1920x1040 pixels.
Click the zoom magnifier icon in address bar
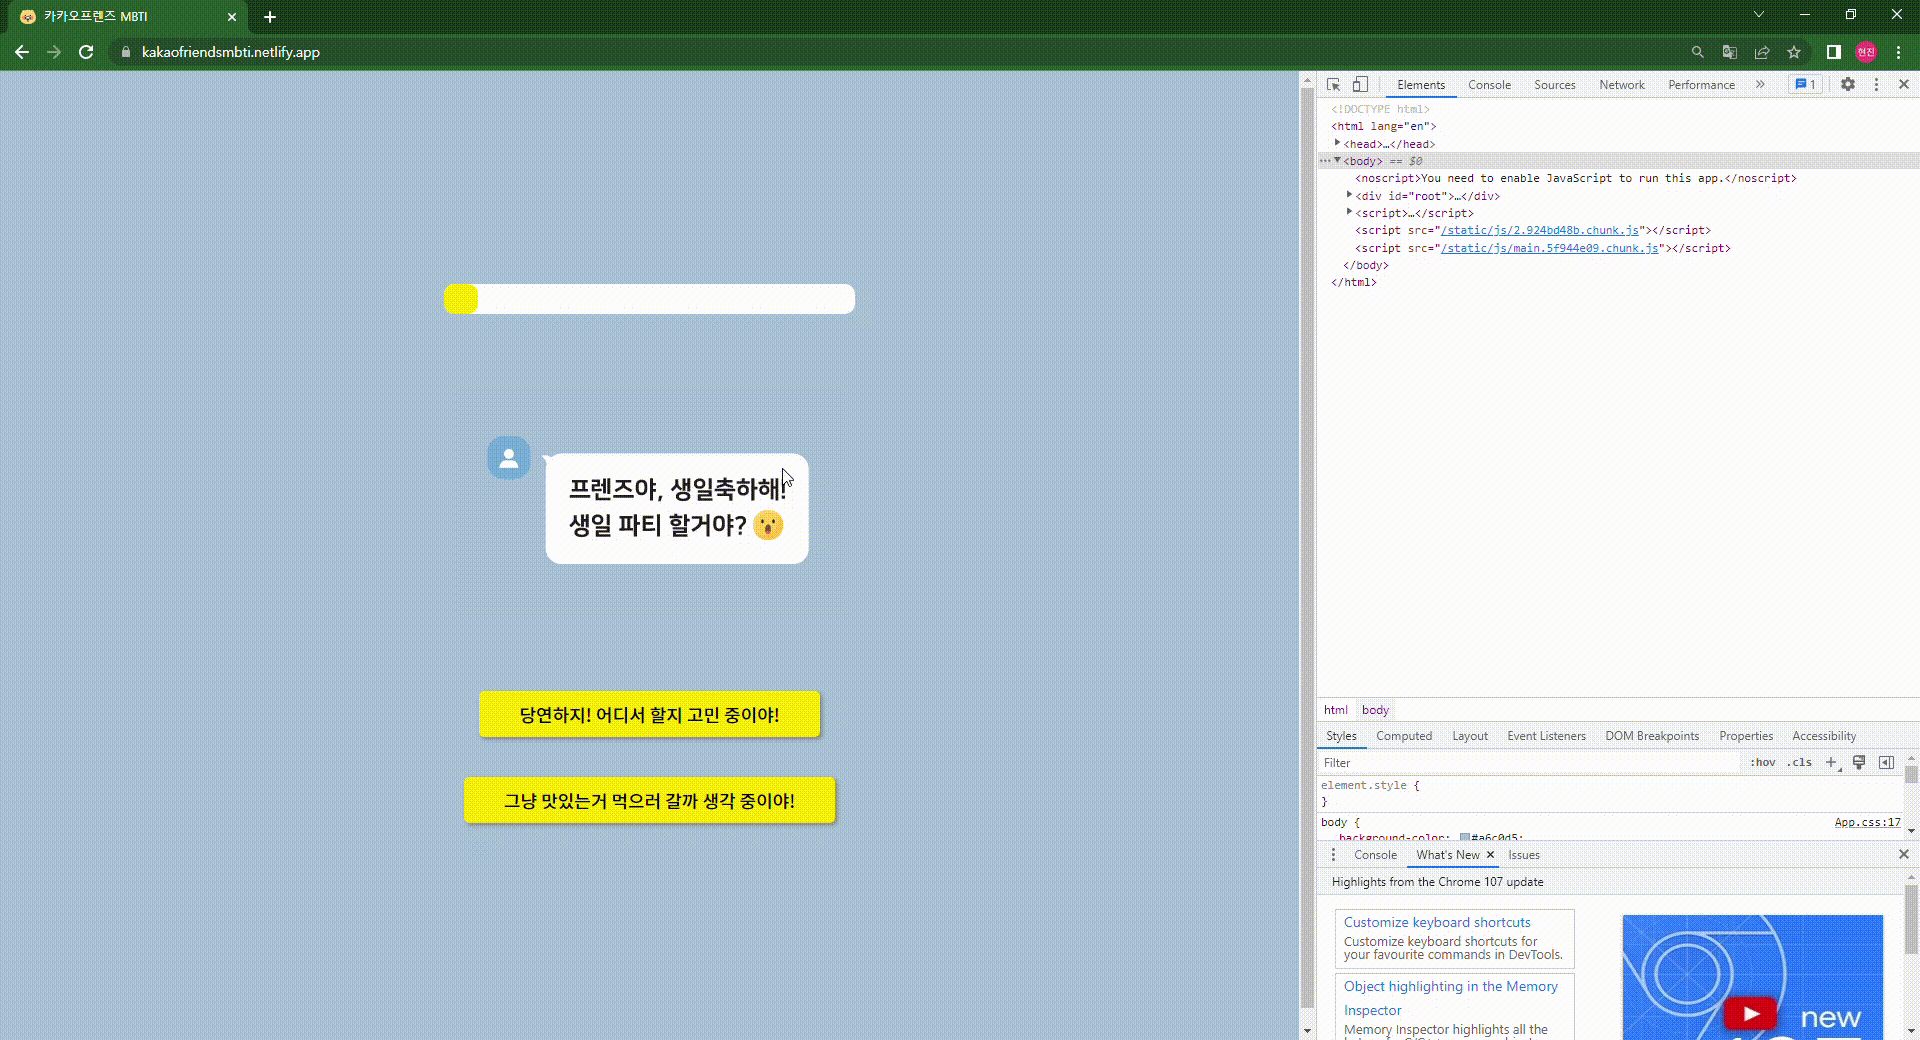tap(1697, 52)
